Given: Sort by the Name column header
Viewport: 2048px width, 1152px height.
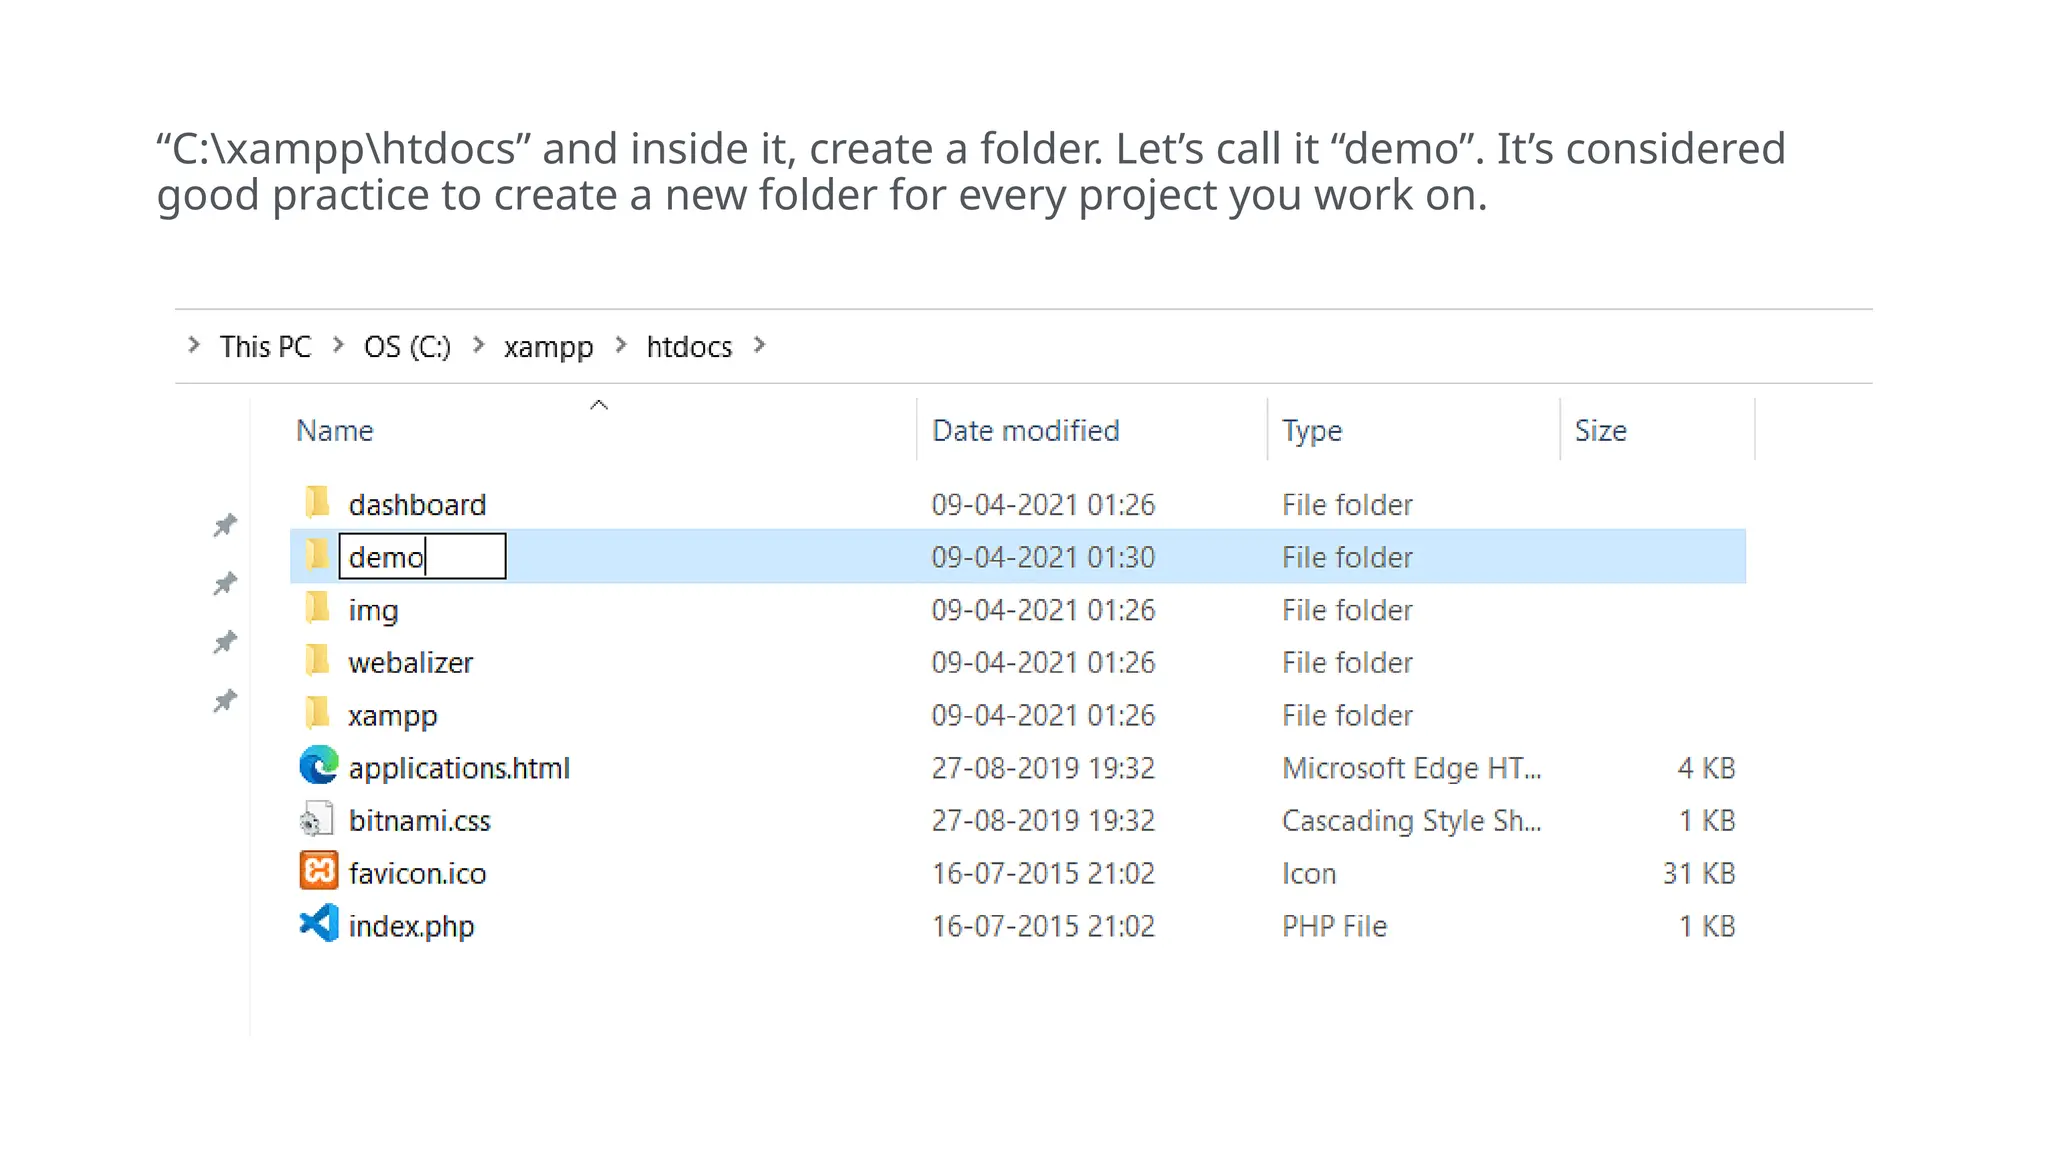Looking at the screenshot, I should click(334, 431).
